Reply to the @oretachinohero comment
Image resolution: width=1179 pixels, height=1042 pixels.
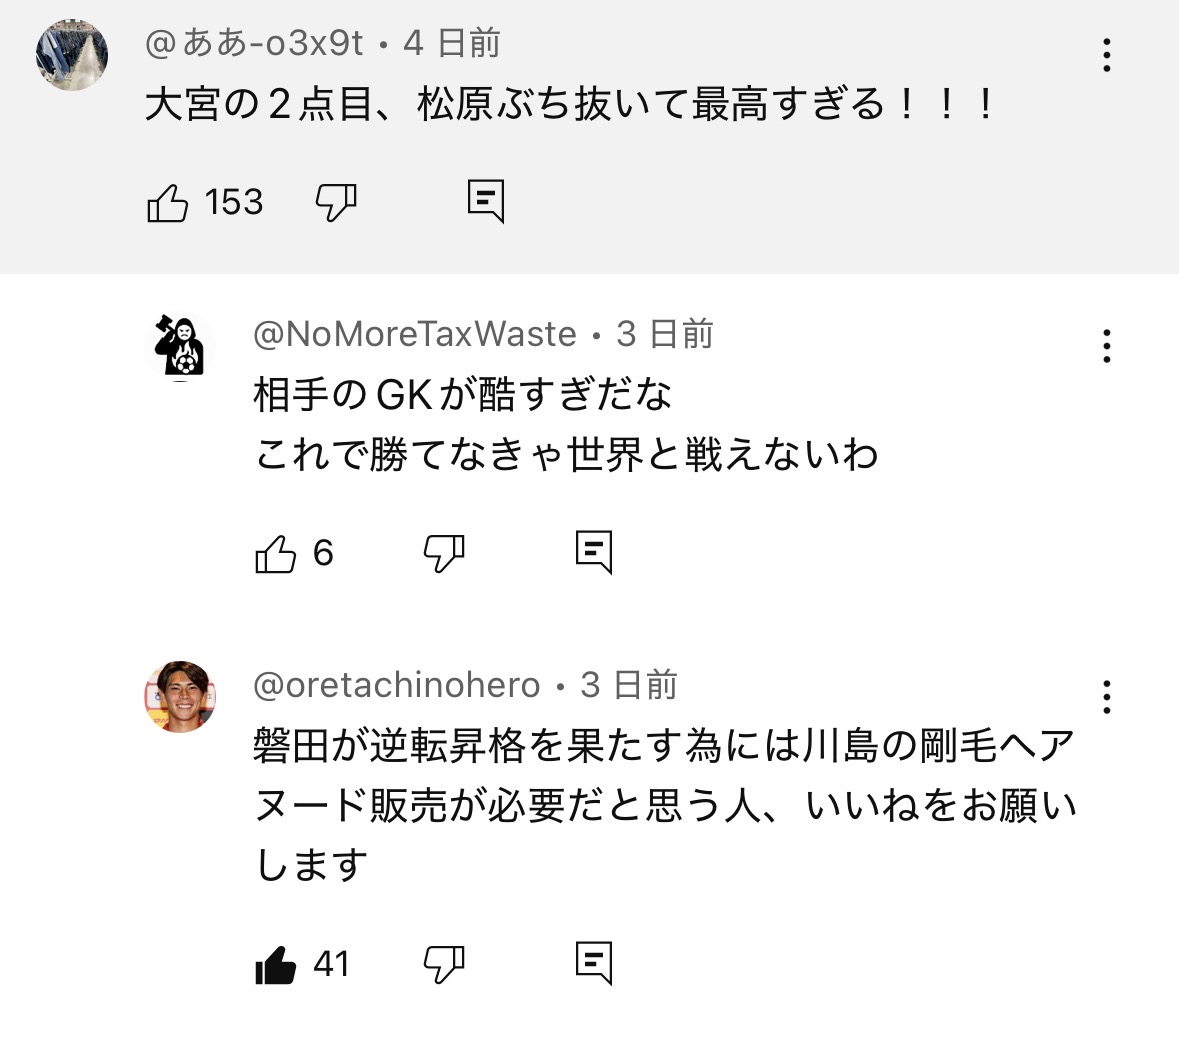[594, 963]
